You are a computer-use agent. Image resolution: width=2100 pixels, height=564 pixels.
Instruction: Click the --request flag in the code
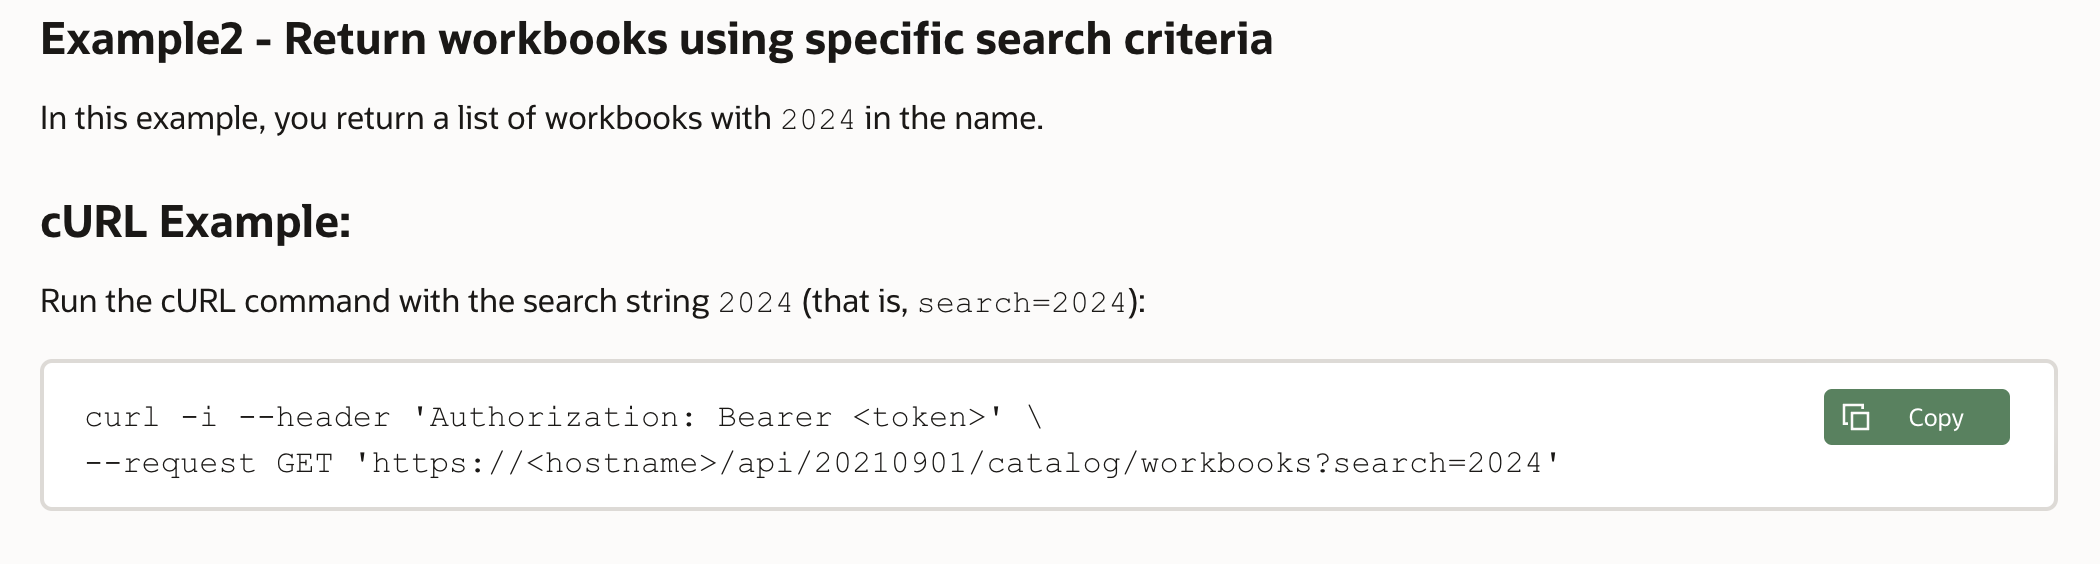click(170, 464)
